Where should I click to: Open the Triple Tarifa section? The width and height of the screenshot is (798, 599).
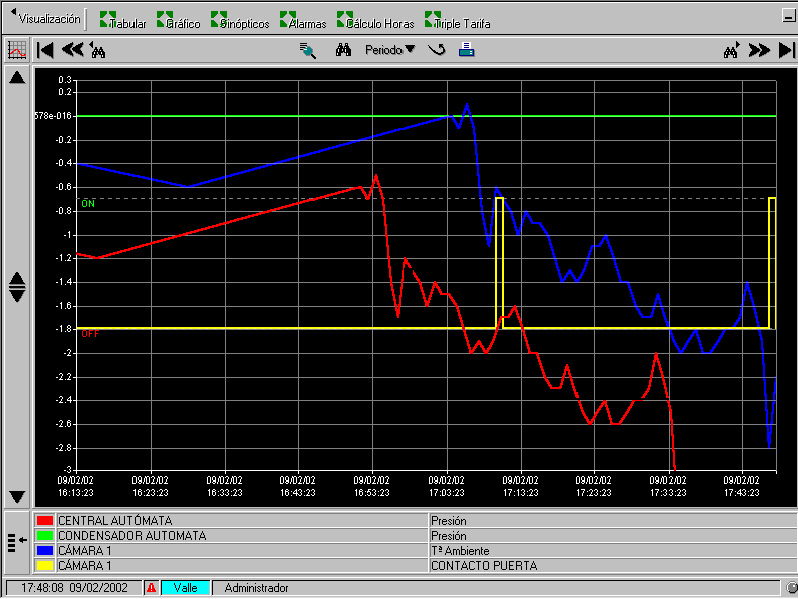click(x=458, y=22)
